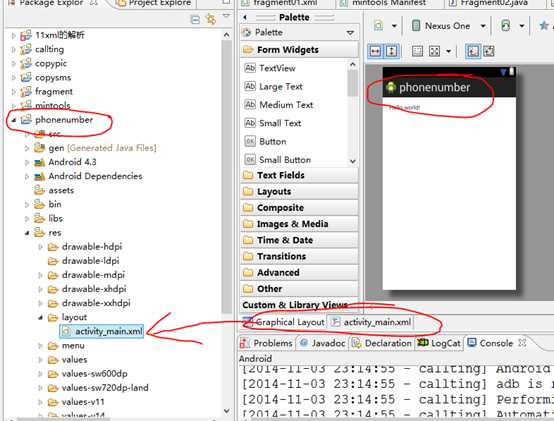Select the copysms project

tap(53, 77)
